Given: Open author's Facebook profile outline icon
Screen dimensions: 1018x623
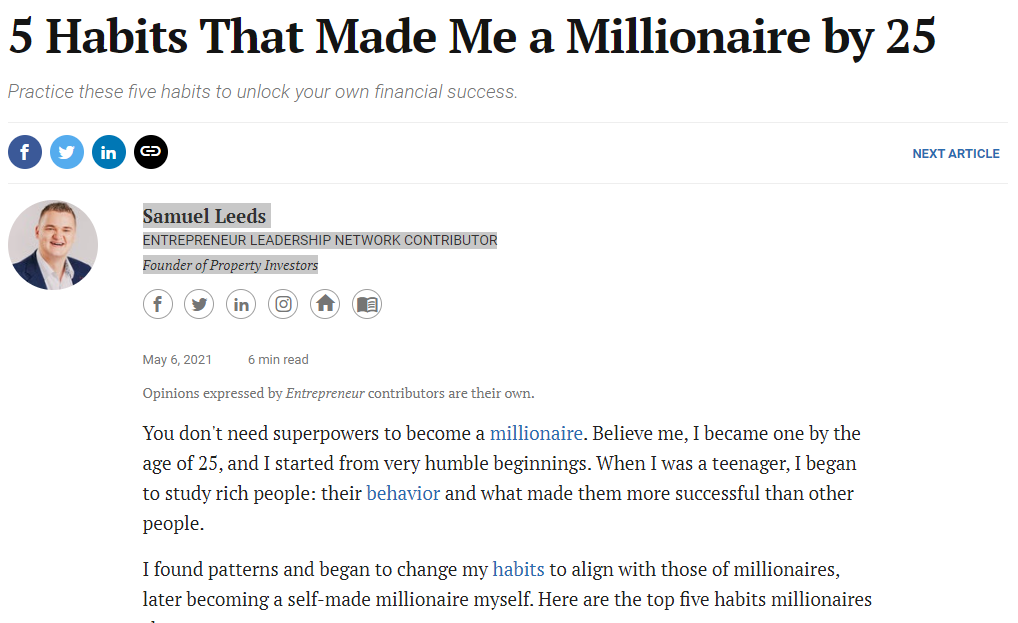Looking at the screenshot, I should coord(158,304).
